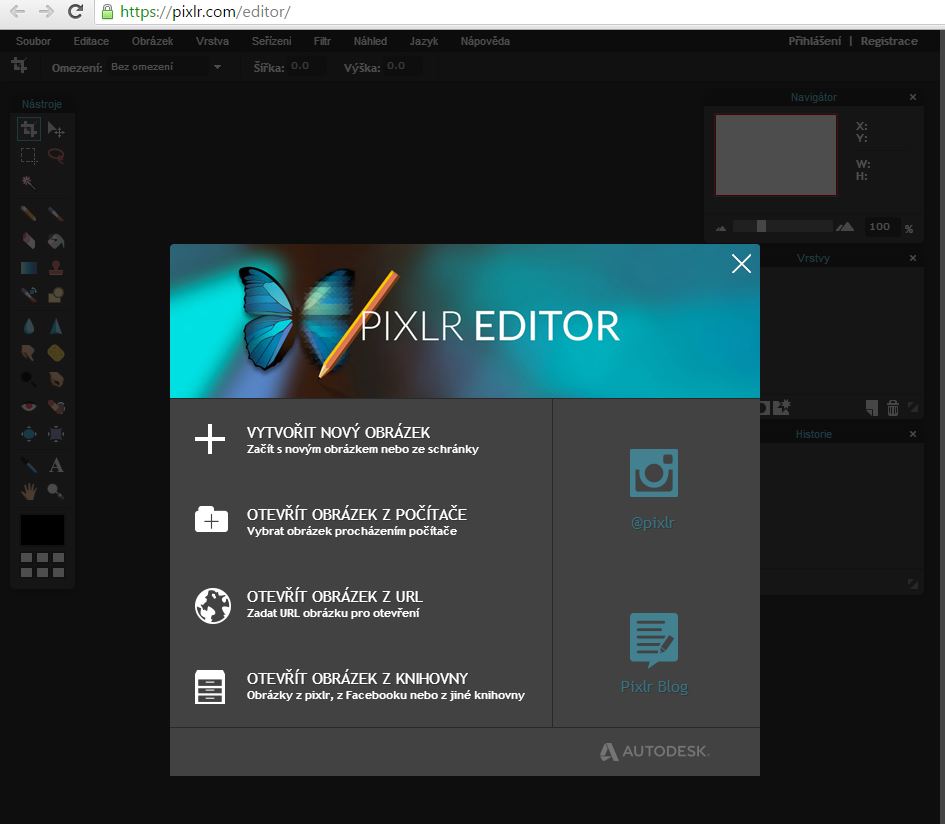Screen dimensions: 945x824
Task: Choose the Eraser tool
Action: click(28, 241)
